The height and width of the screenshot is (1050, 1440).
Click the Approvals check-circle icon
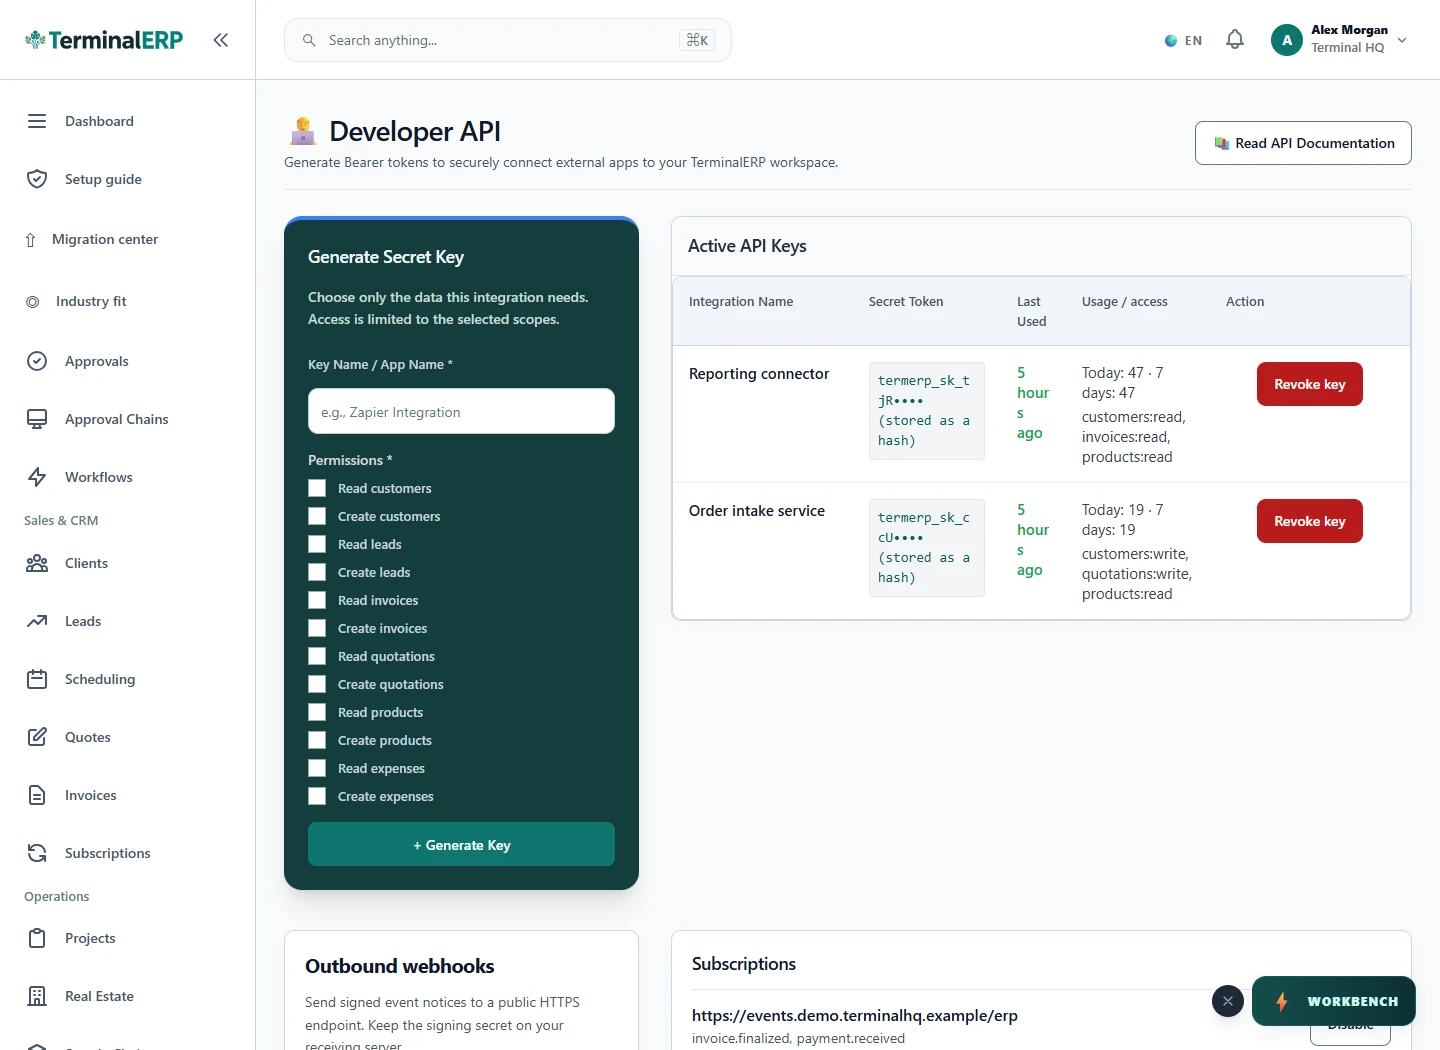point(37,361)
